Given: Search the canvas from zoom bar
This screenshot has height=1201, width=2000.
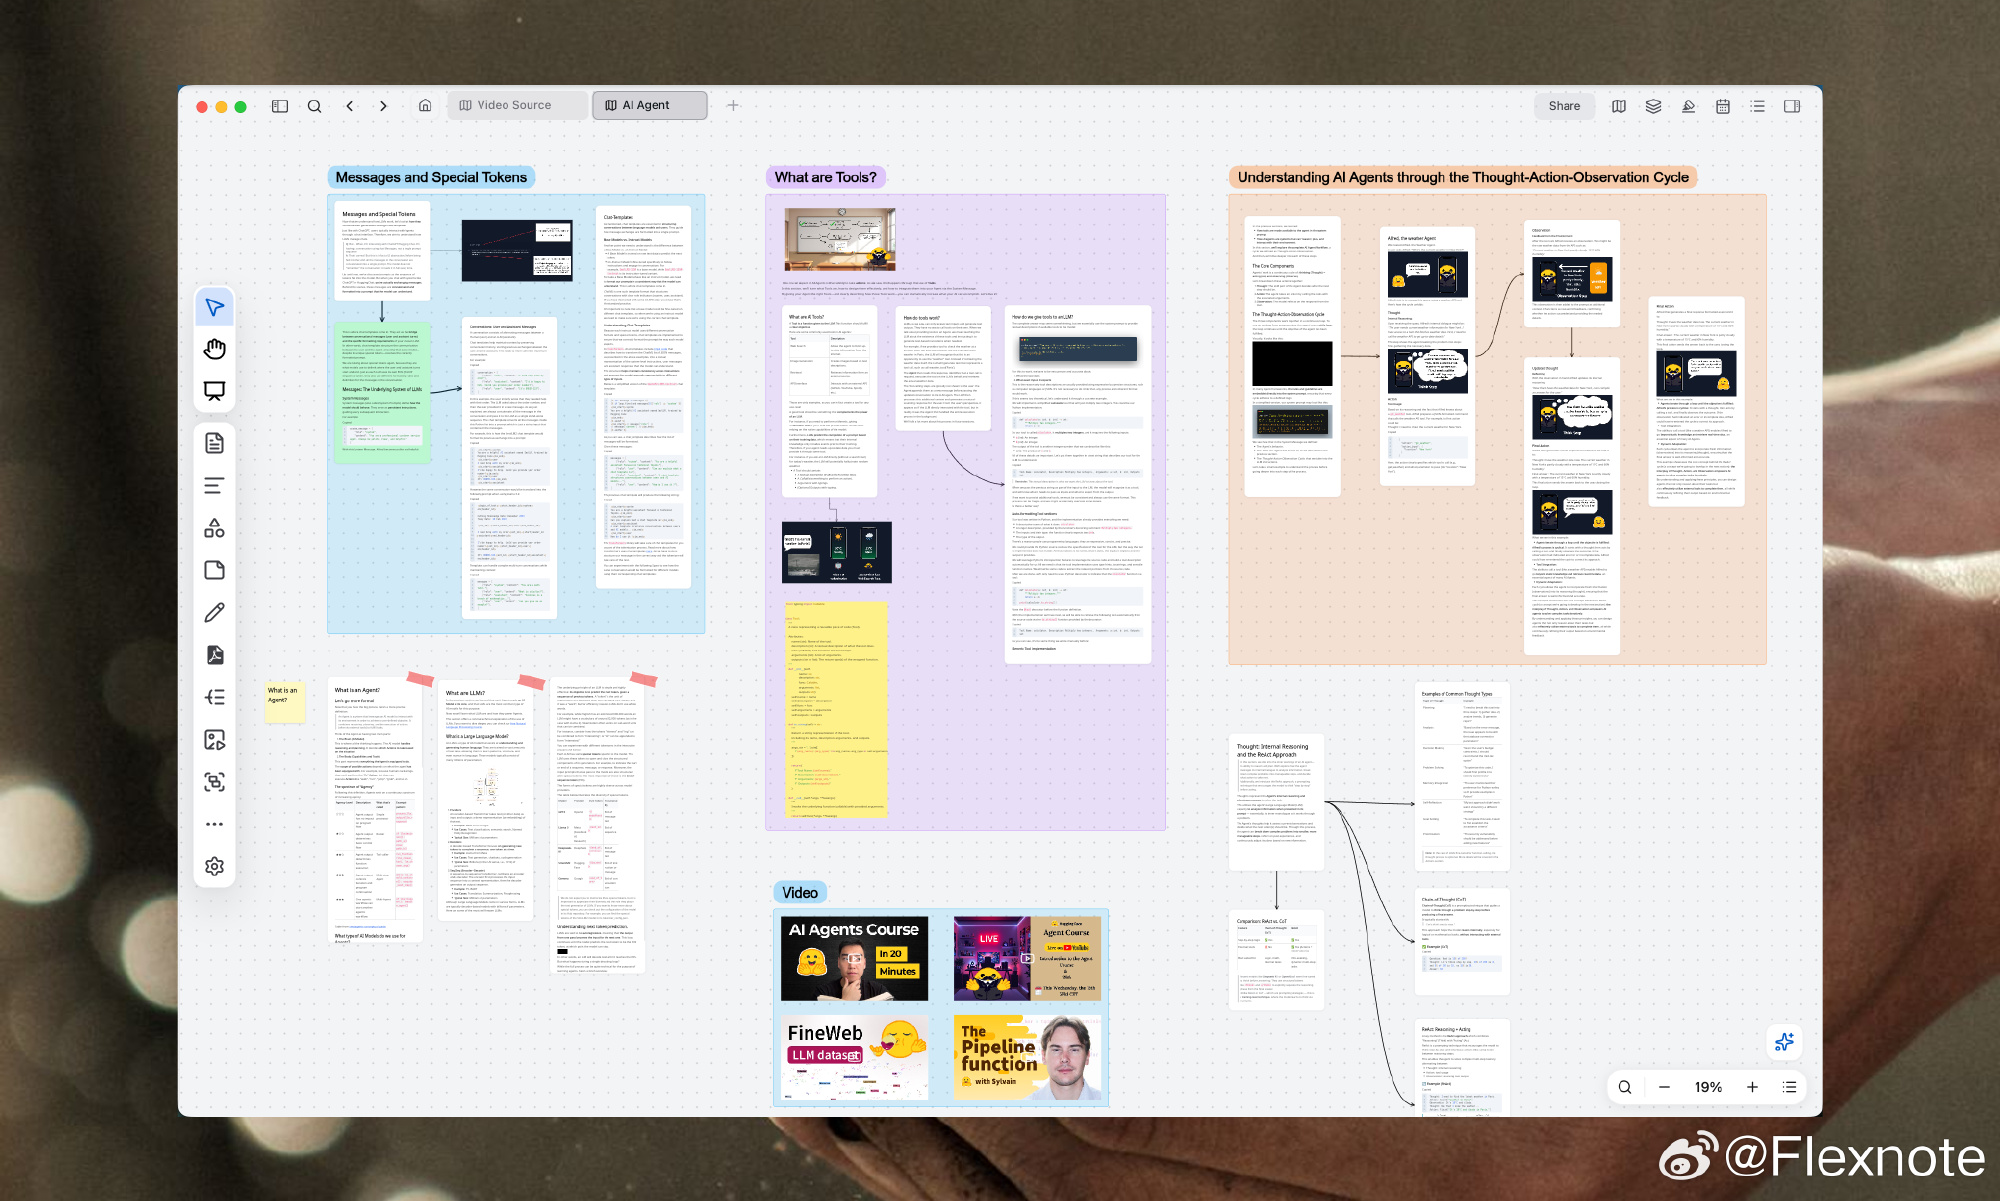Looking at the screenshot, I should pos(1625,1087).
